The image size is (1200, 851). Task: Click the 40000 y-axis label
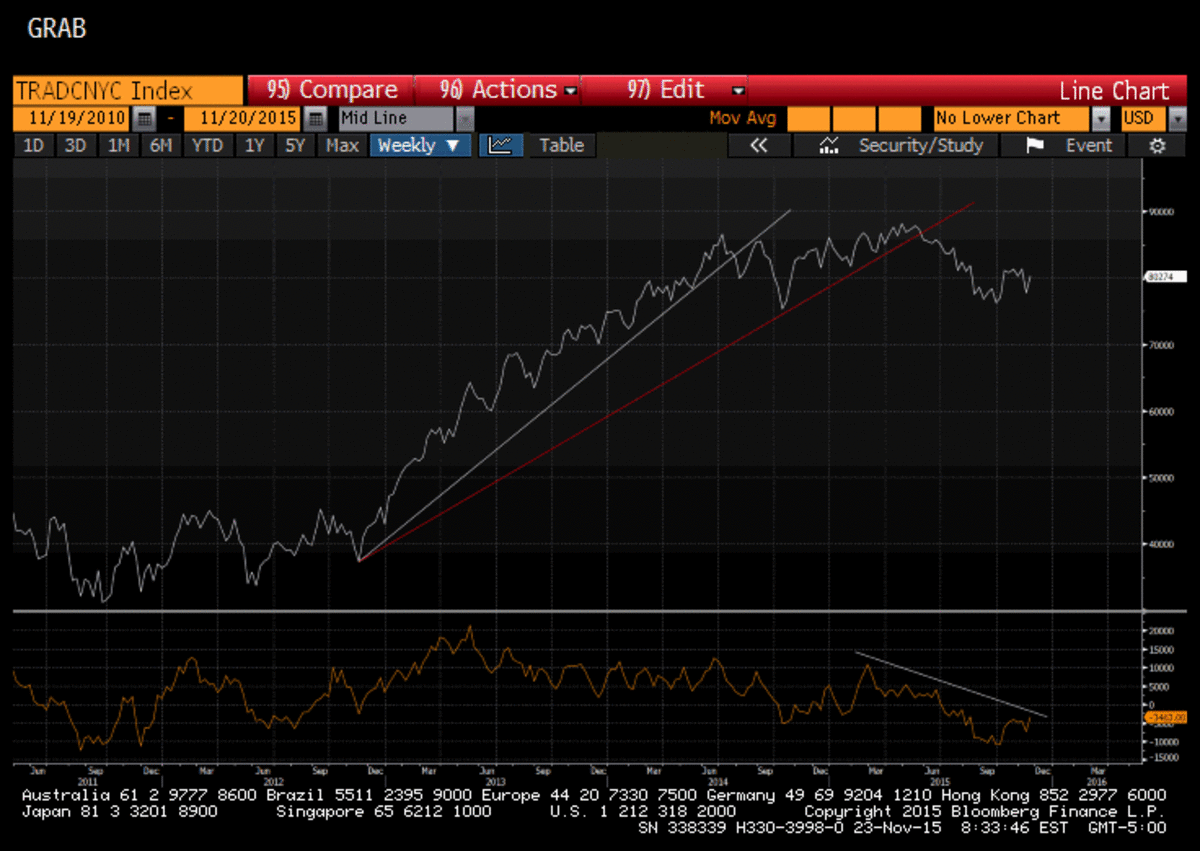[x=1160, y=544]
